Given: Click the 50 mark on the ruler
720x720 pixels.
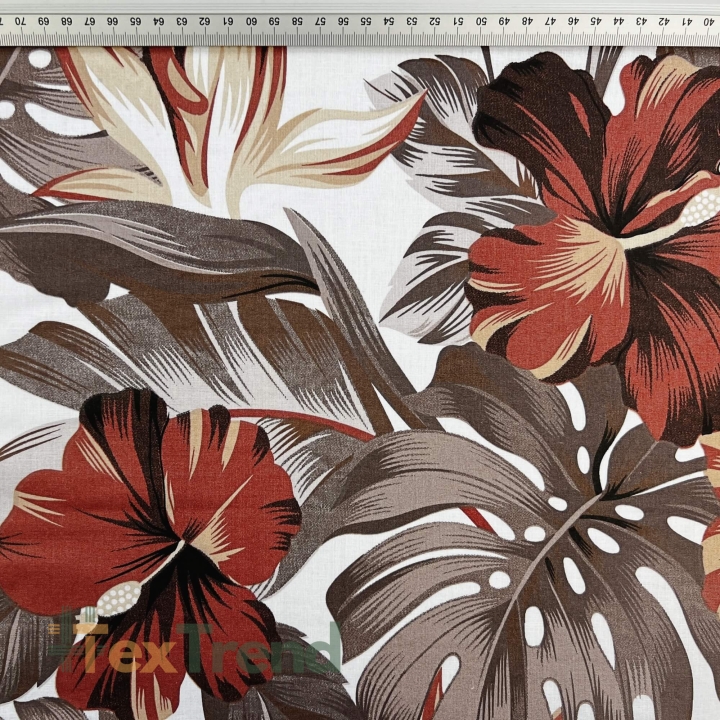Looking at the screenshot, I should click(481, 21).
